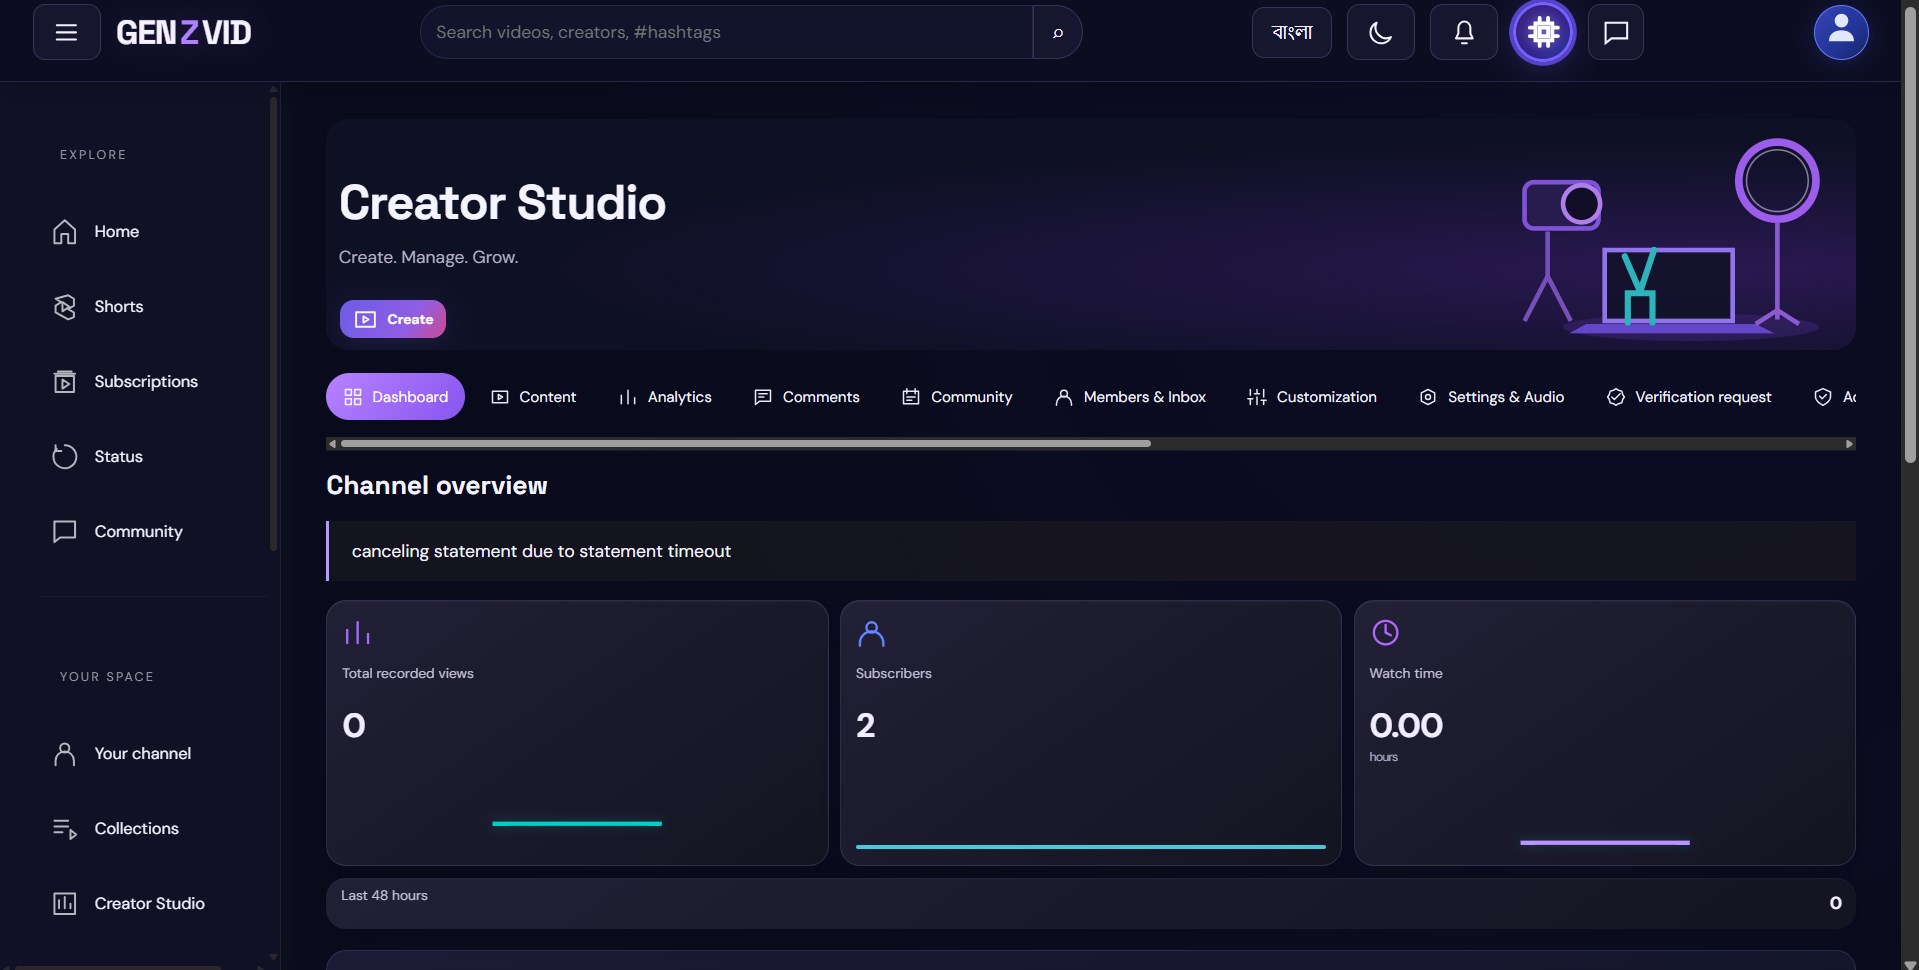Screen dimensions: 1919x970
Task: Click right arrow of tab scrollbar
Action: click(1849, 444)
